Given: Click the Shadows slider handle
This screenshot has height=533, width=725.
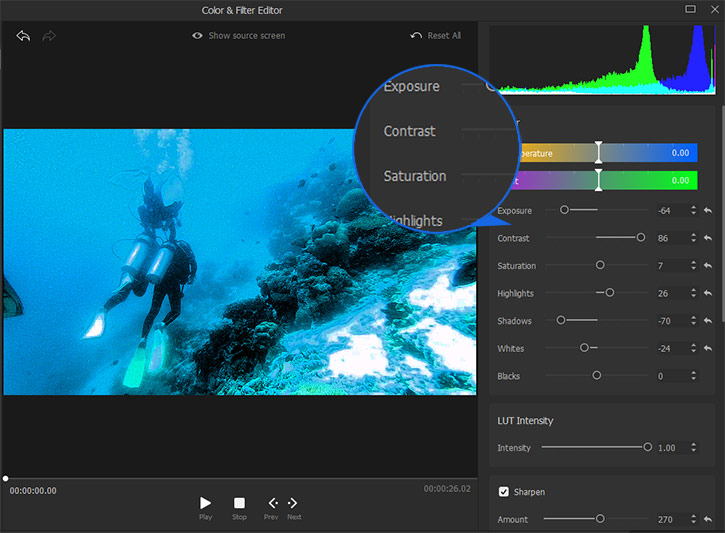Looking at the screenshot, I should tap(561, 321).
